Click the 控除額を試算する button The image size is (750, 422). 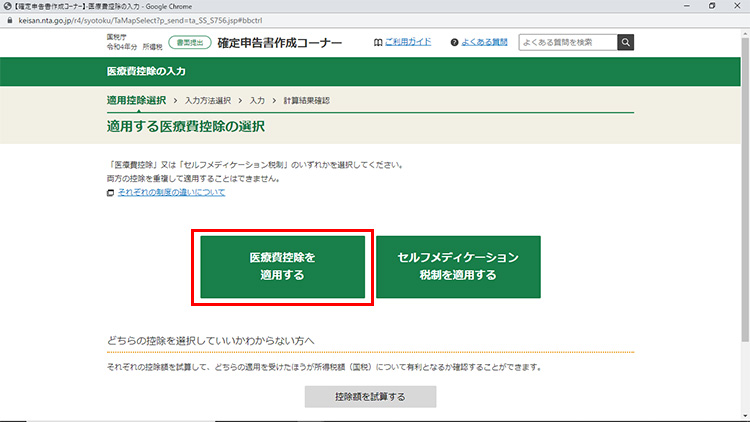(x=370, y=396)
